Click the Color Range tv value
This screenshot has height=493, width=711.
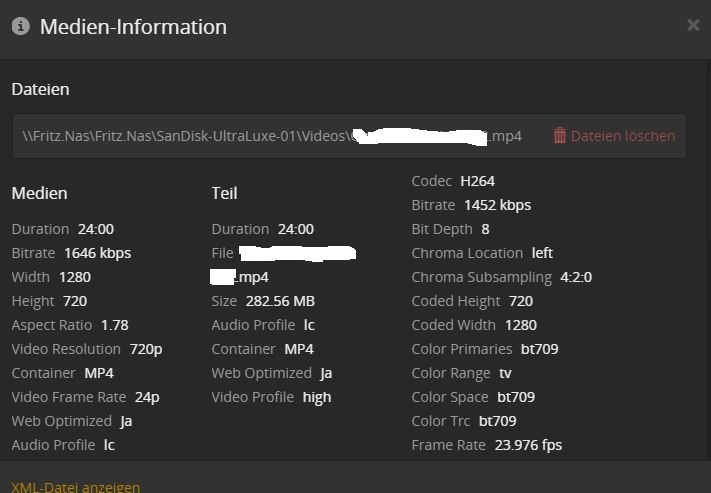pyautogui.click(x=505, y=373)
